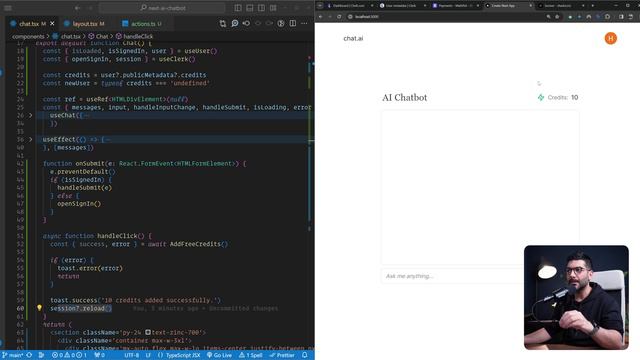Toggle primary side bar layout icon
This screenshot has height=360, width=640.
[238, 8]
